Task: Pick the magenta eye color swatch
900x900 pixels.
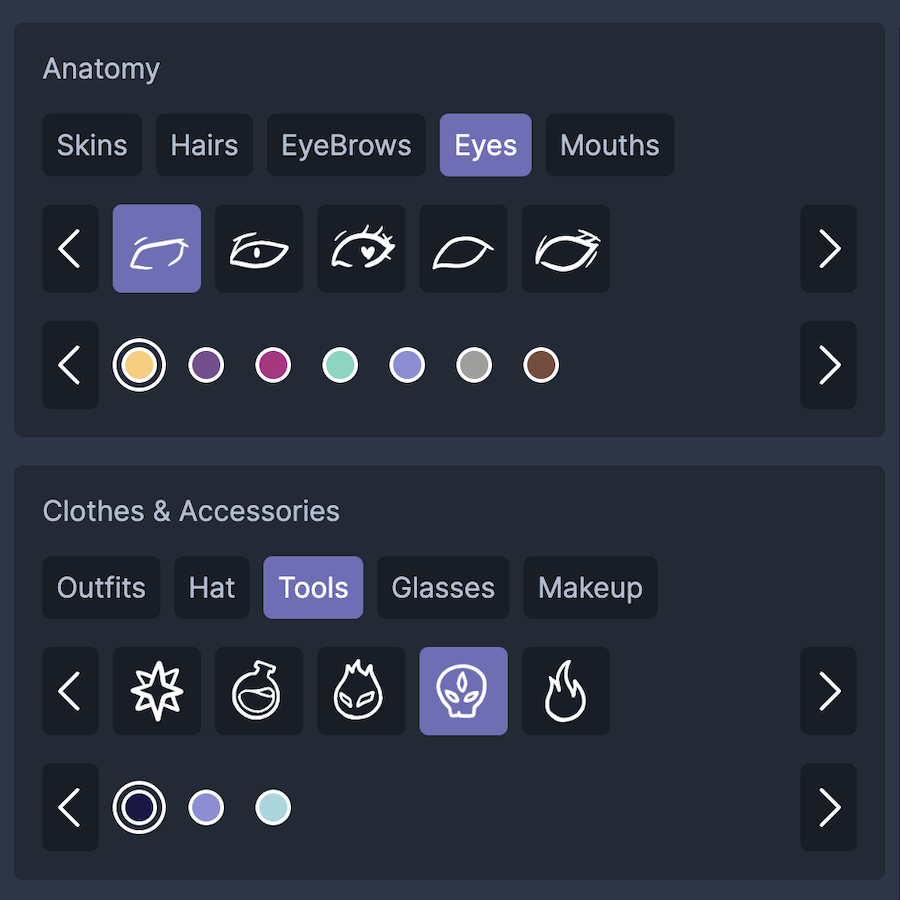Action: click(273, 365)
